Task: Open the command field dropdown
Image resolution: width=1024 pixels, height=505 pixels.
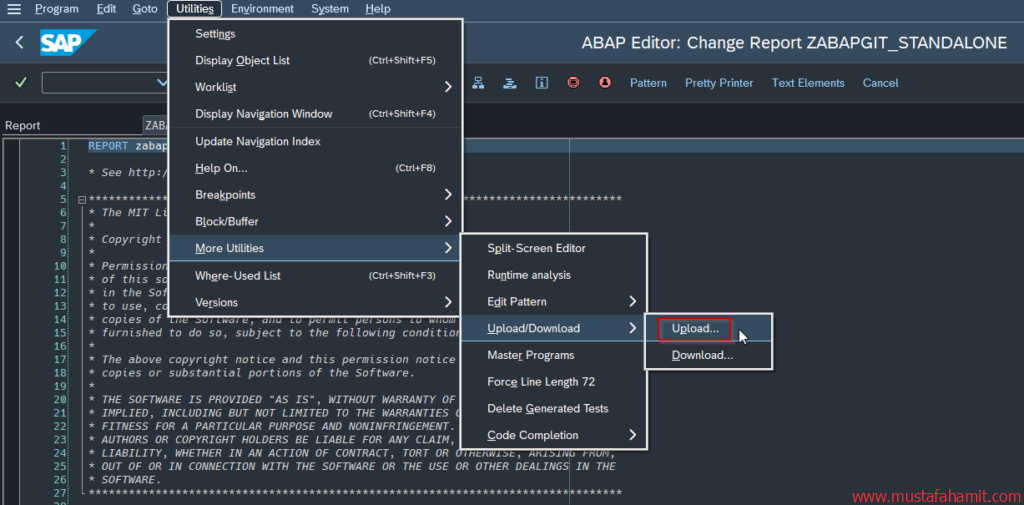Action: 162,83
